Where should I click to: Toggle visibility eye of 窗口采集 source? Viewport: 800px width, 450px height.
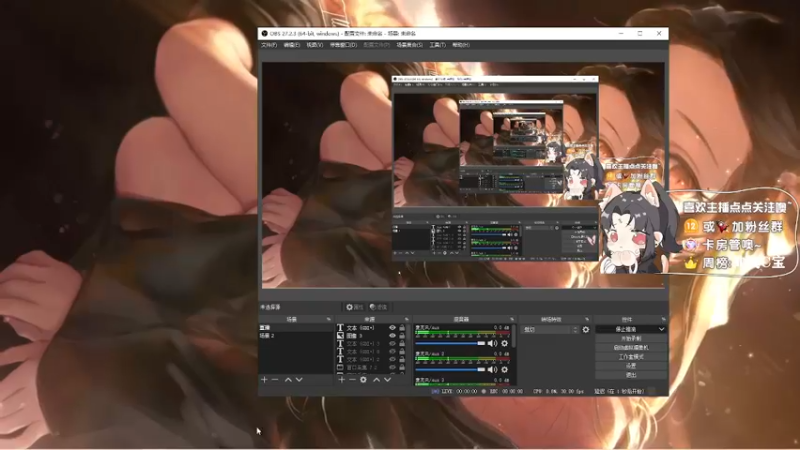[392, 367]
